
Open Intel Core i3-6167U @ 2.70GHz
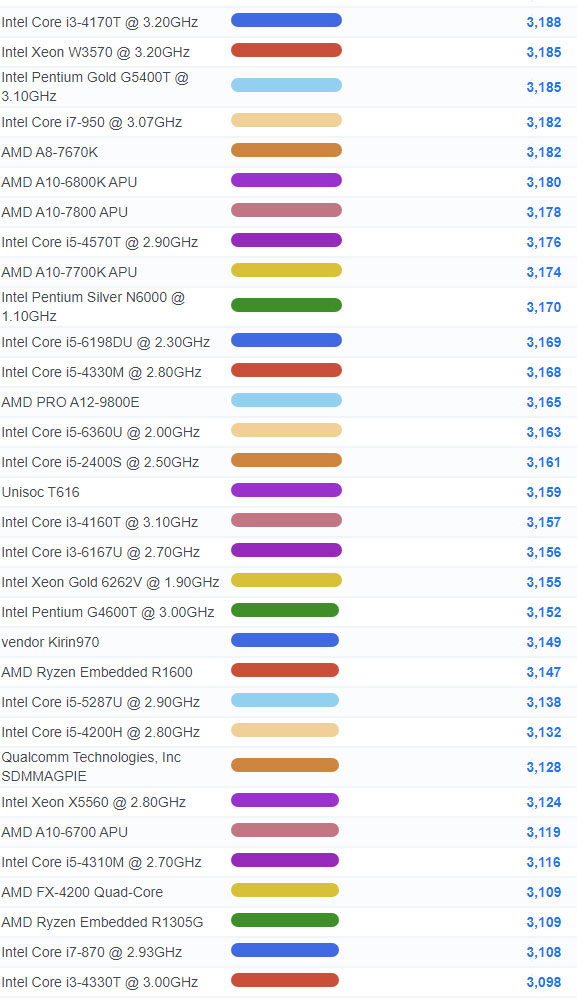pos(101,552)
